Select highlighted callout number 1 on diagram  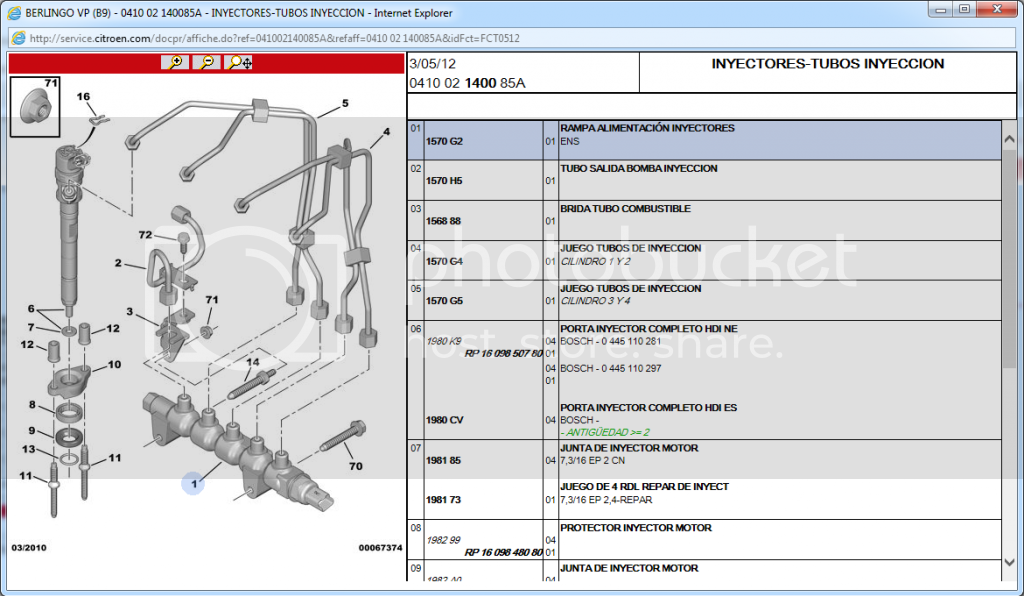(193, 484)
